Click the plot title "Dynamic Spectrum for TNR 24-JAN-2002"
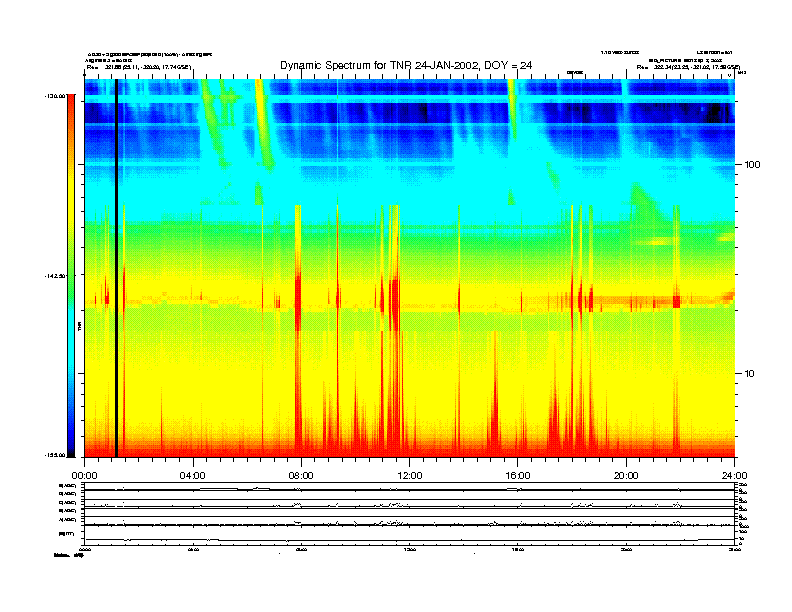Viewport: 792px width, 612px height. click(x=406, y=65)
